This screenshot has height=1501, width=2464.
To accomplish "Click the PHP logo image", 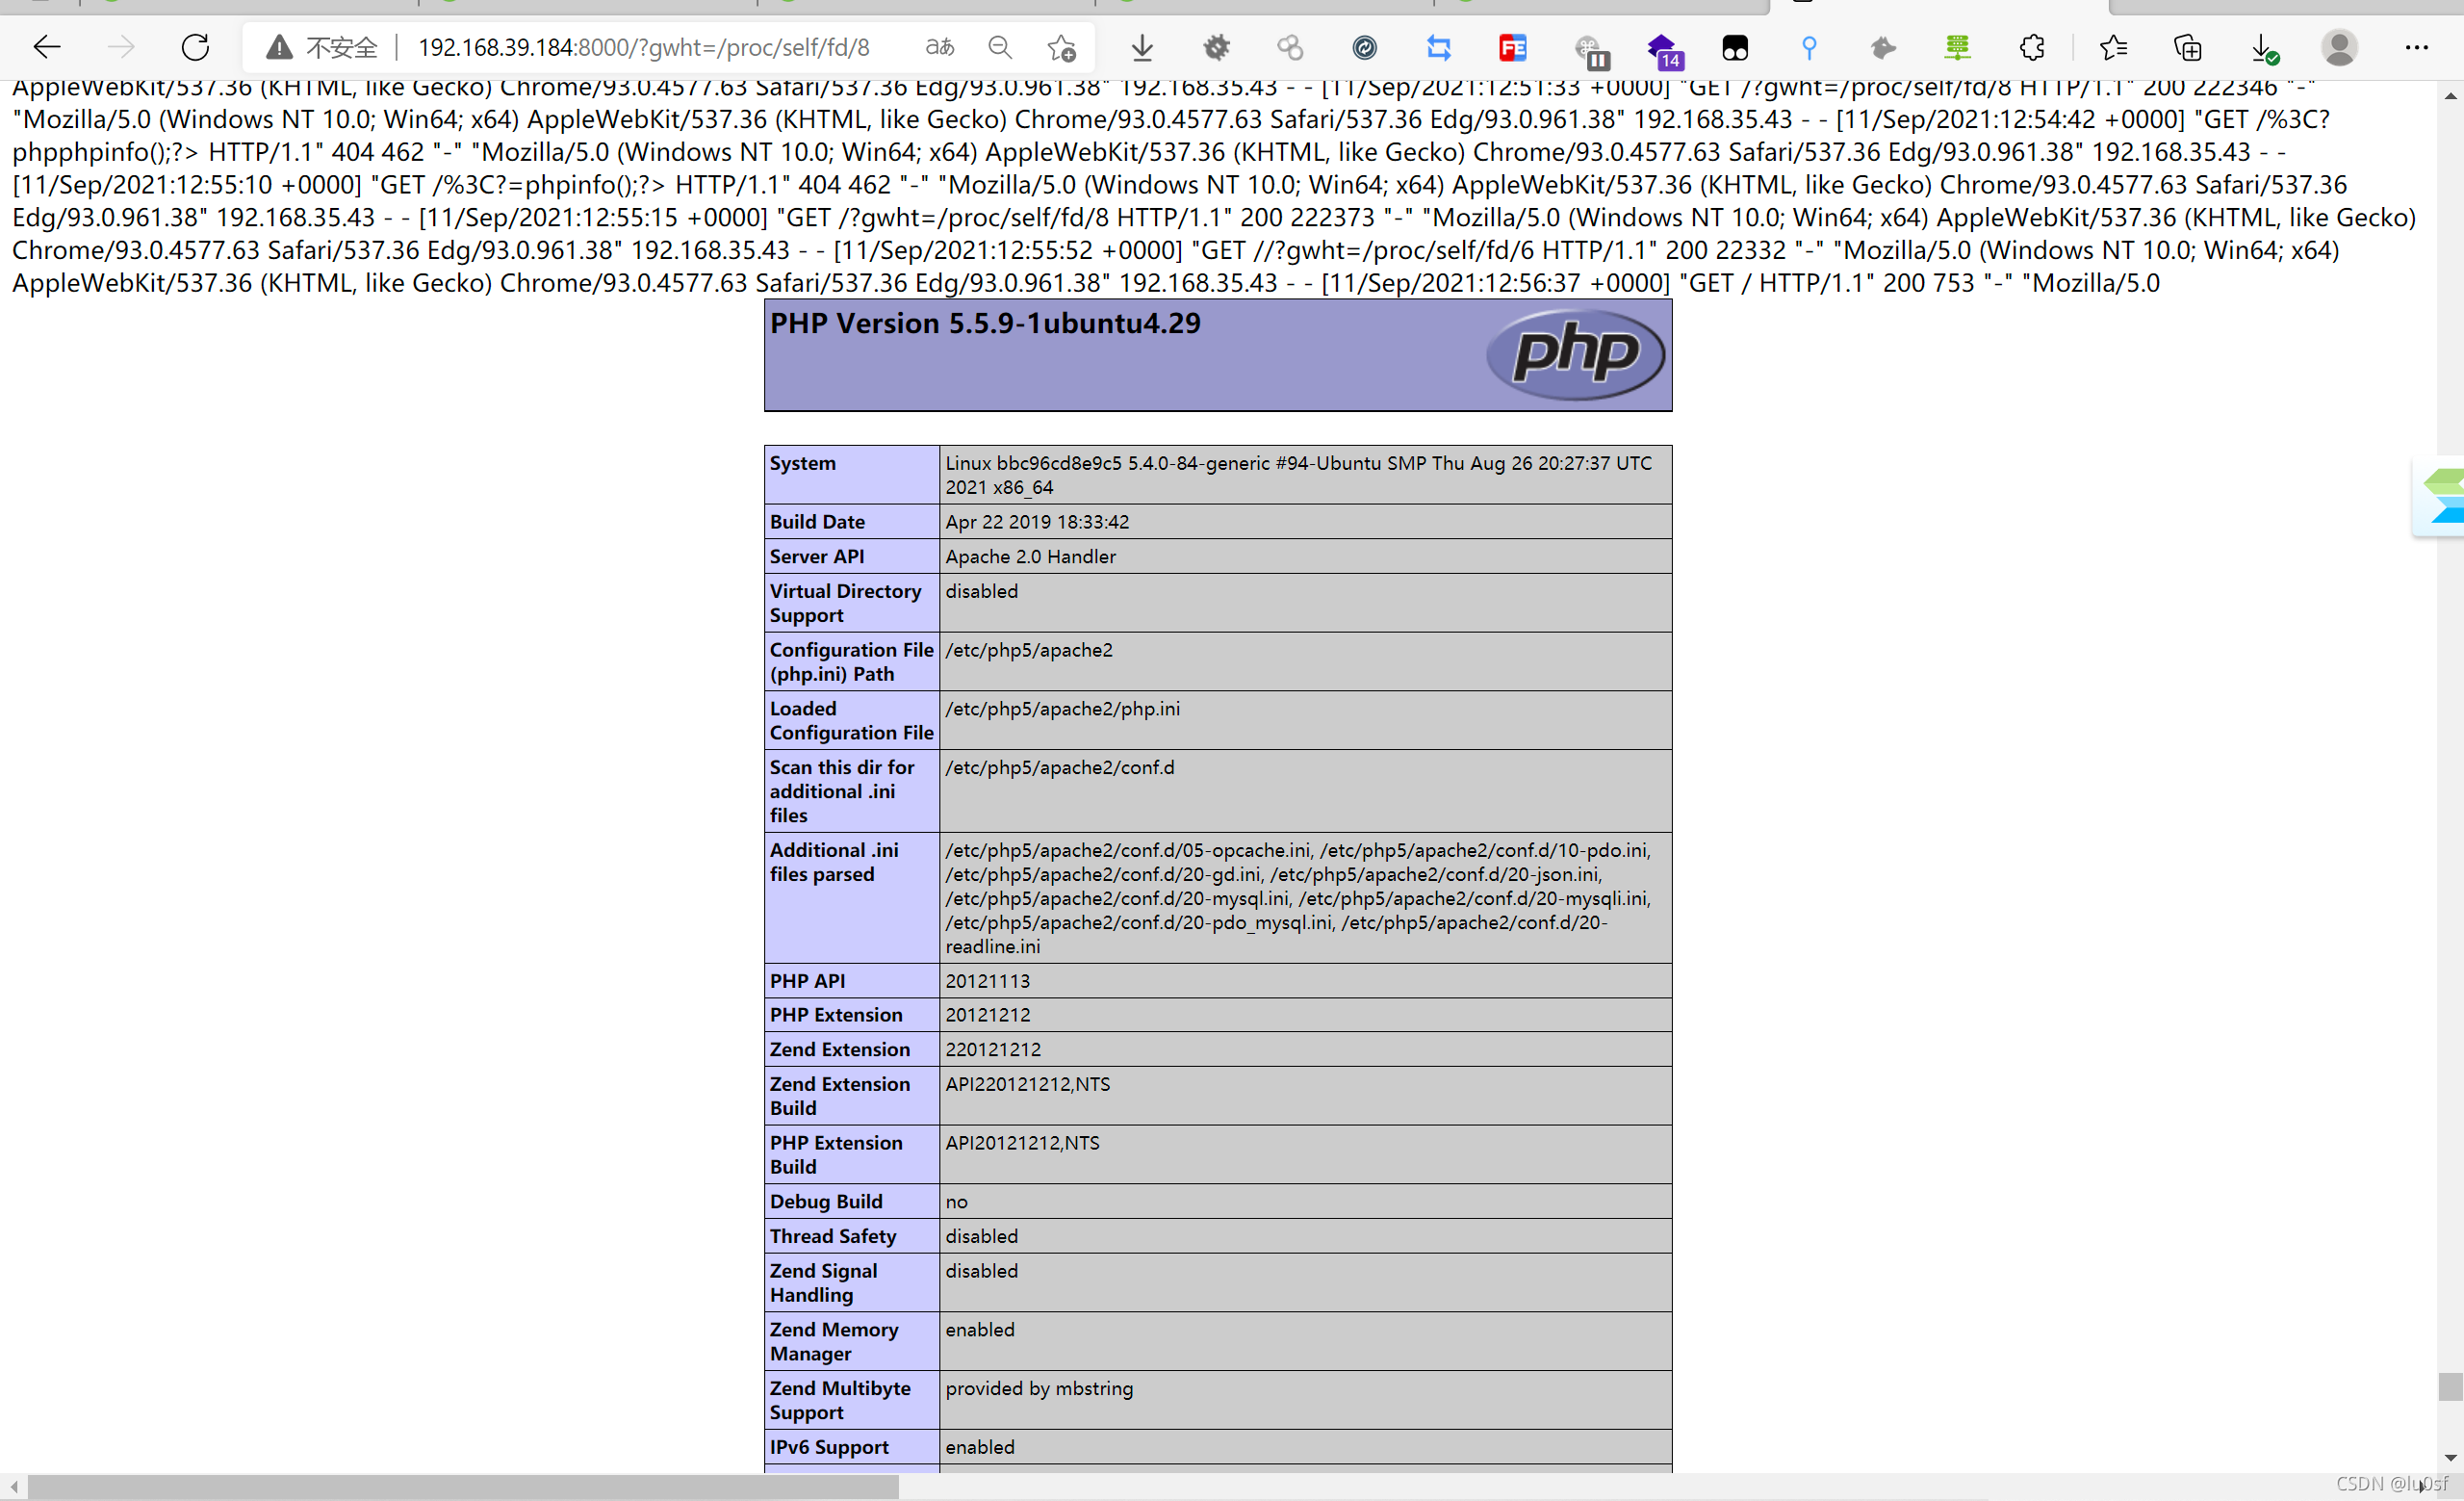I will (x=1575, y=353).
